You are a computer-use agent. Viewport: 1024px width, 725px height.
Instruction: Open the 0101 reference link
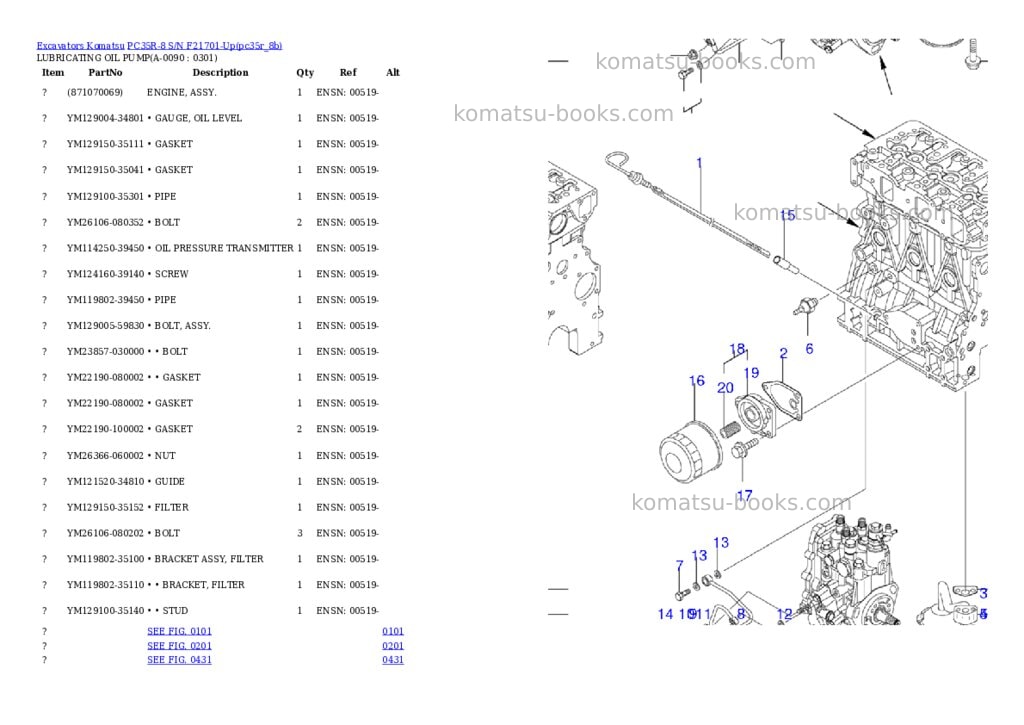point(393,631)
